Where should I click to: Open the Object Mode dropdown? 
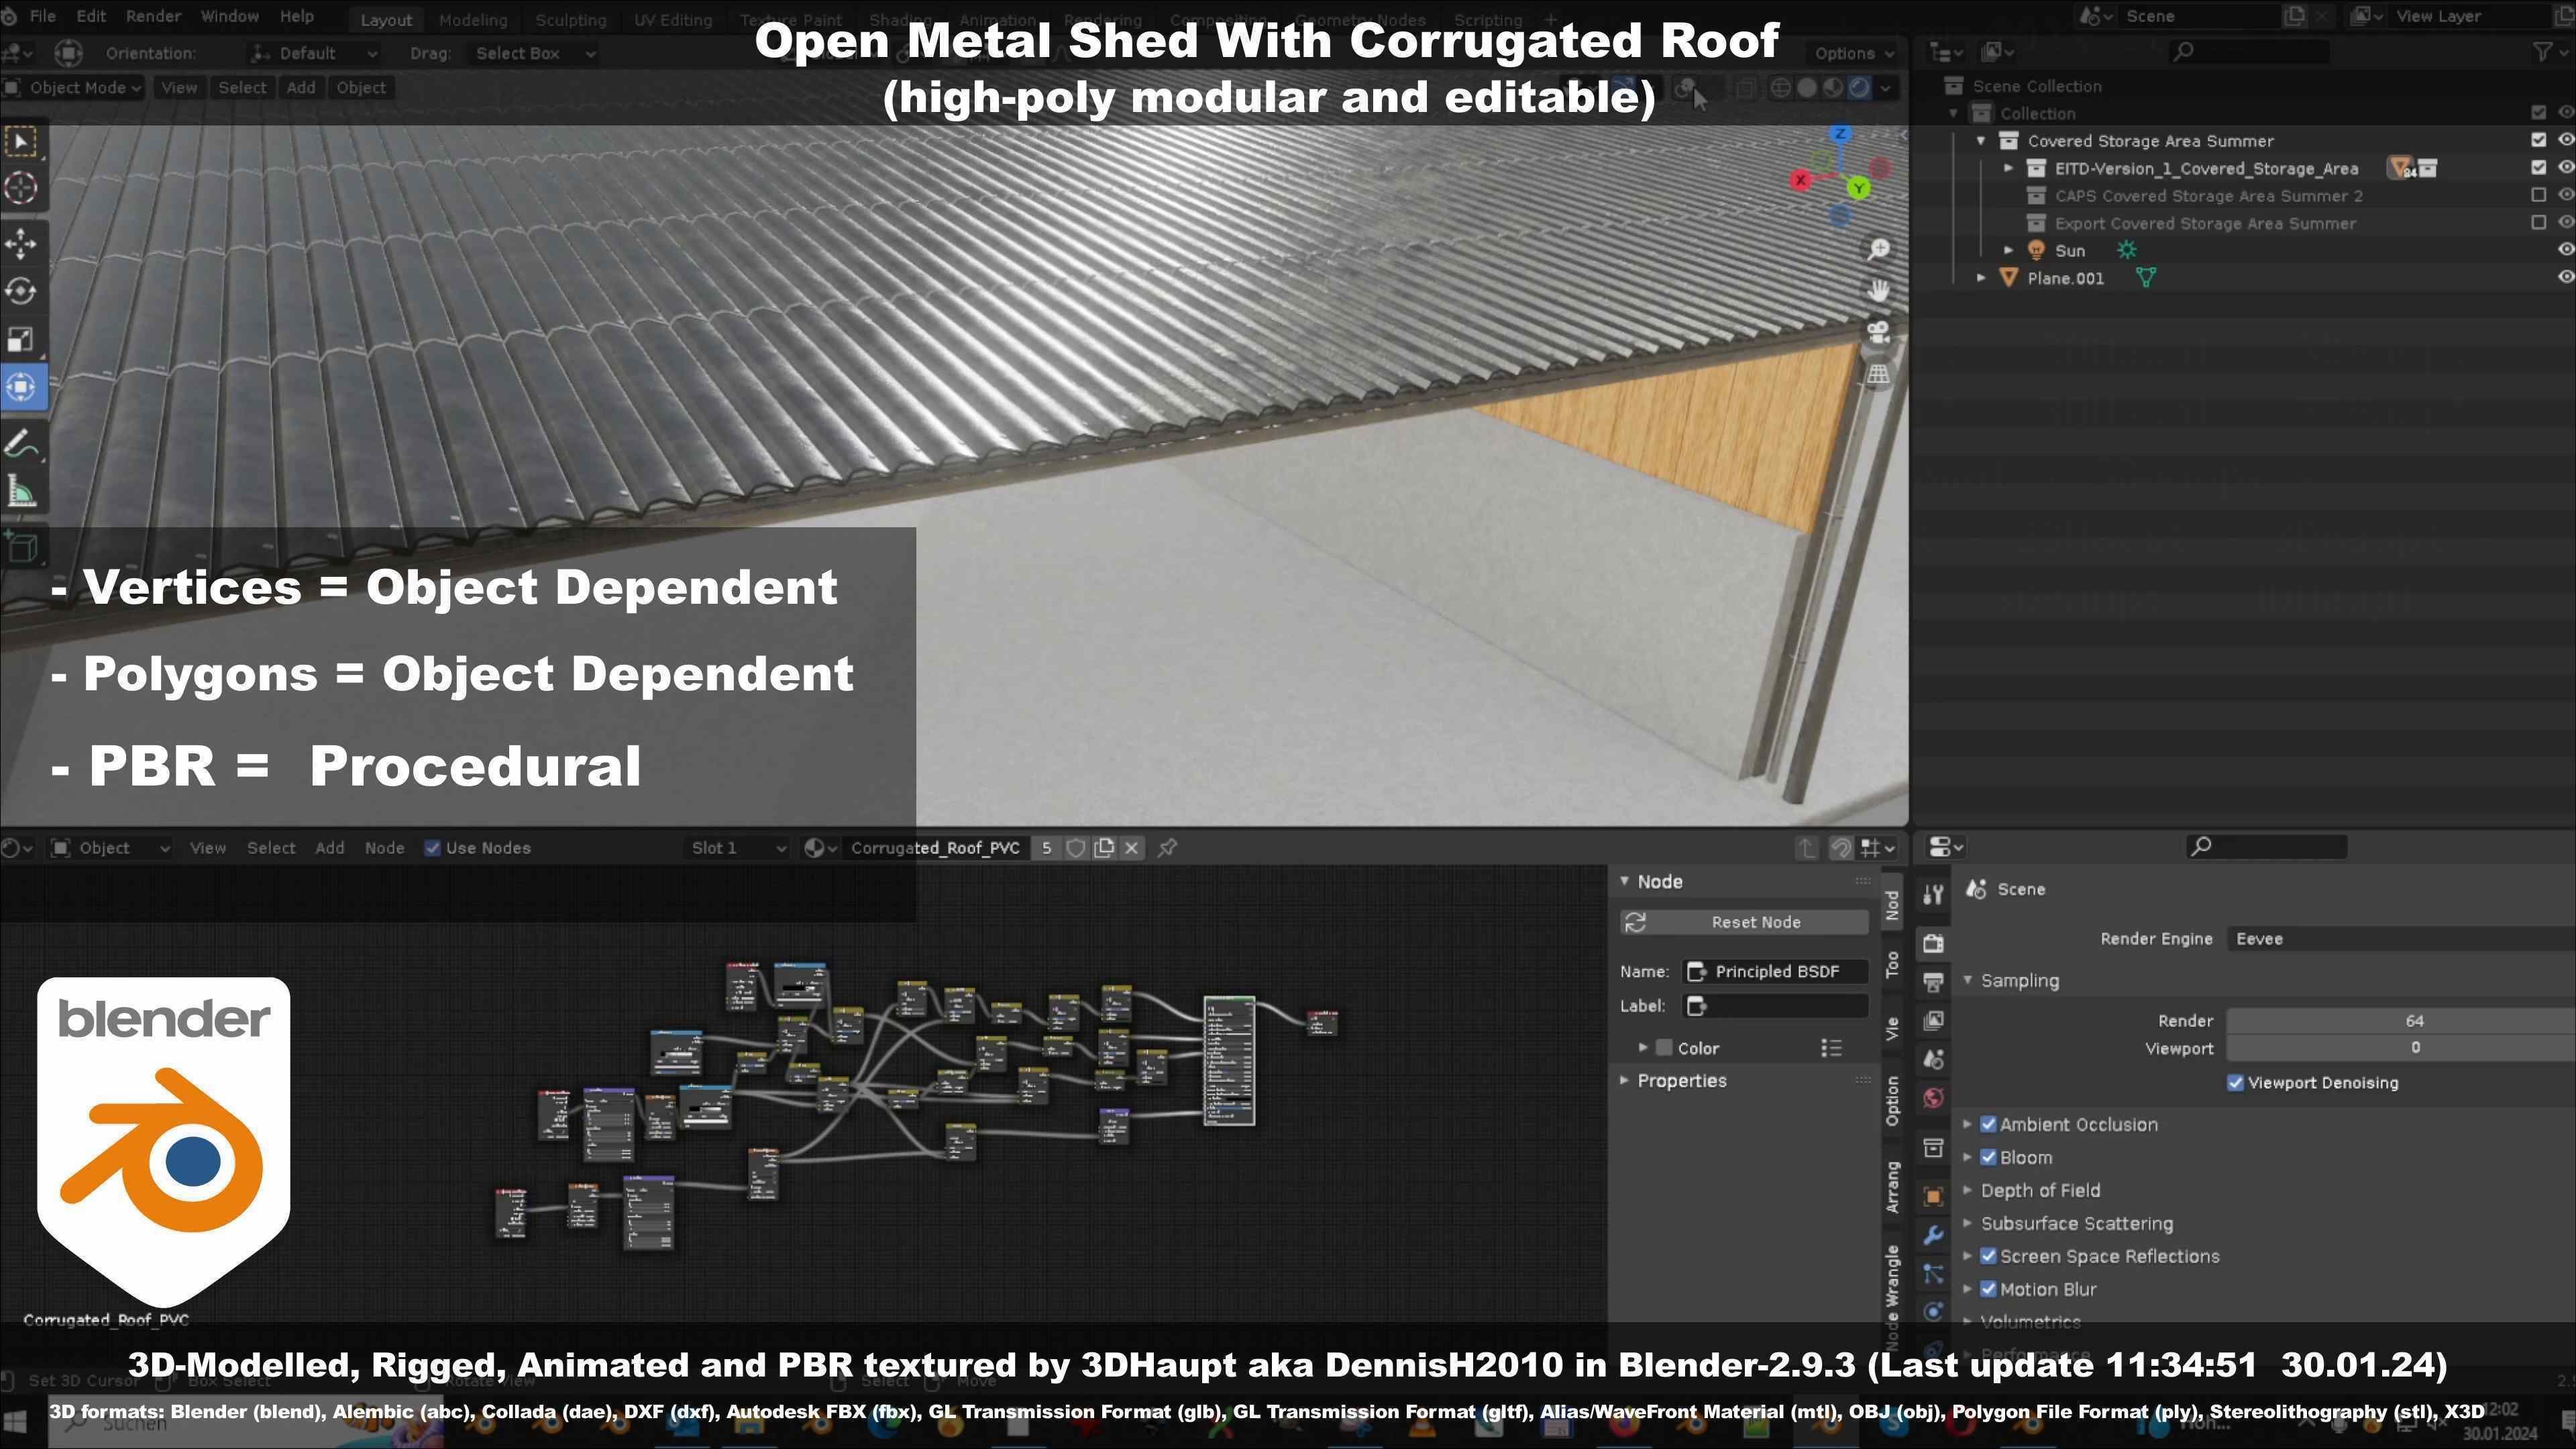click(x=73, y=88)
